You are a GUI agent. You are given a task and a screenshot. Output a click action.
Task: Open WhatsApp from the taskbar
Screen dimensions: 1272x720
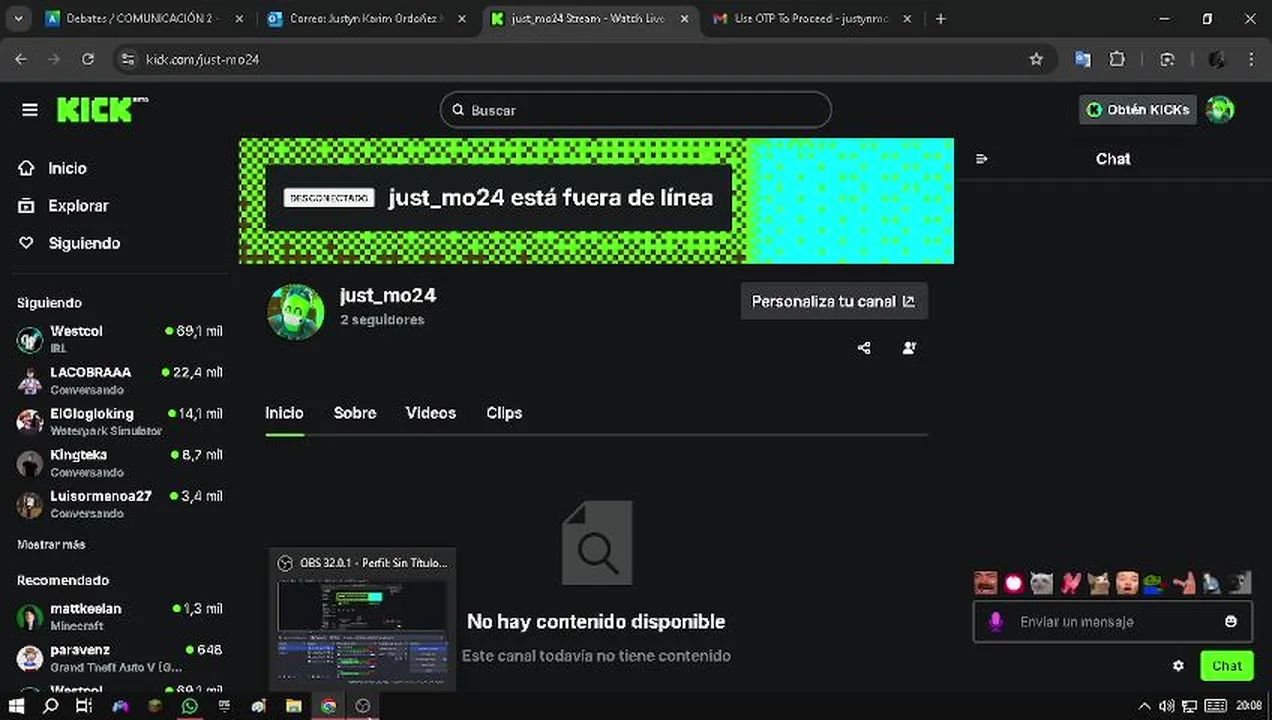tap(189, 706)
